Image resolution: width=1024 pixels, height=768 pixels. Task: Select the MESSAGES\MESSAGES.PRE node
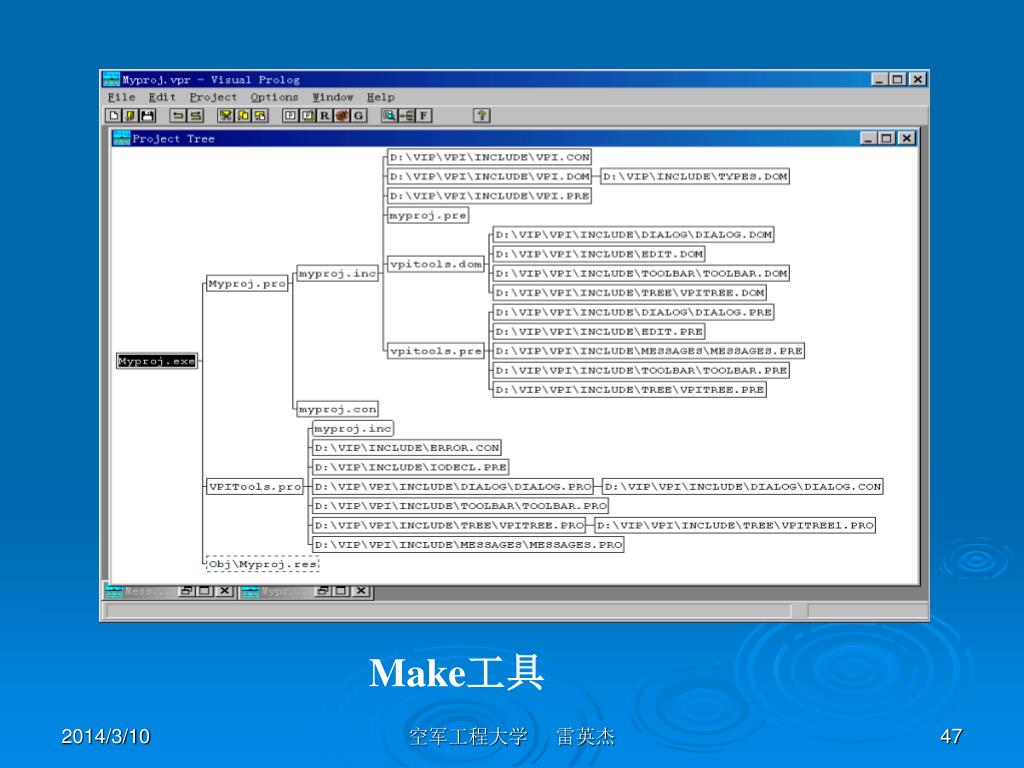[x=648, y=351]
